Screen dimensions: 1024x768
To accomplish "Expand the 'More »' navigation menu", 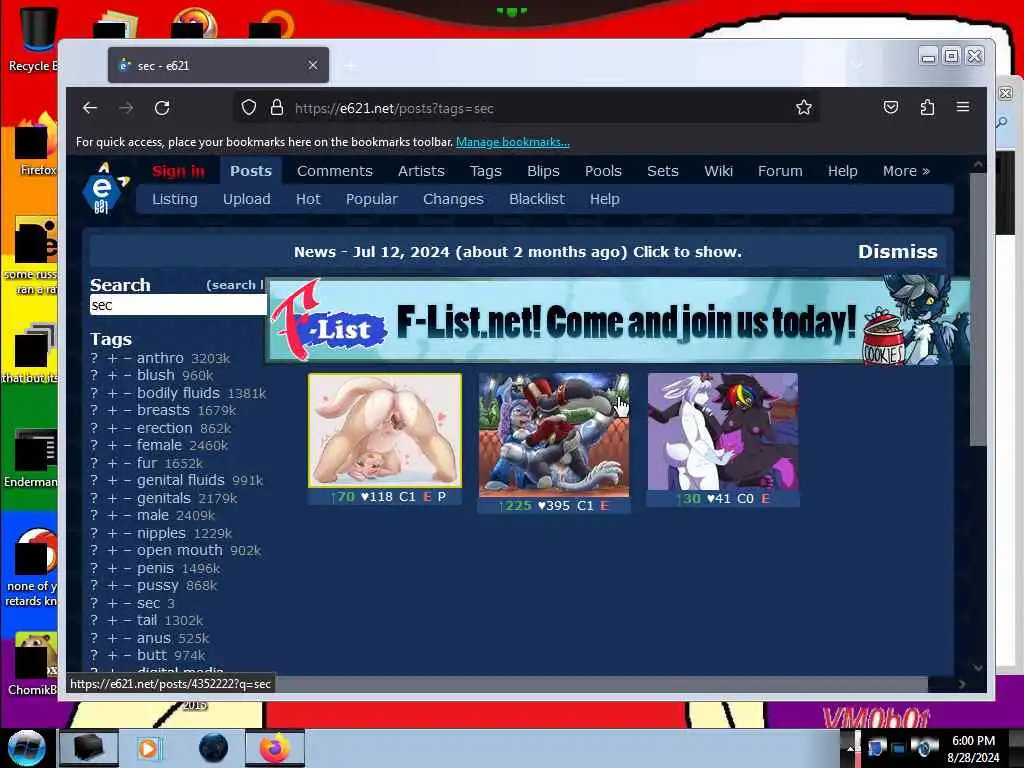I will pyautogui.click(x=906, y=171).
